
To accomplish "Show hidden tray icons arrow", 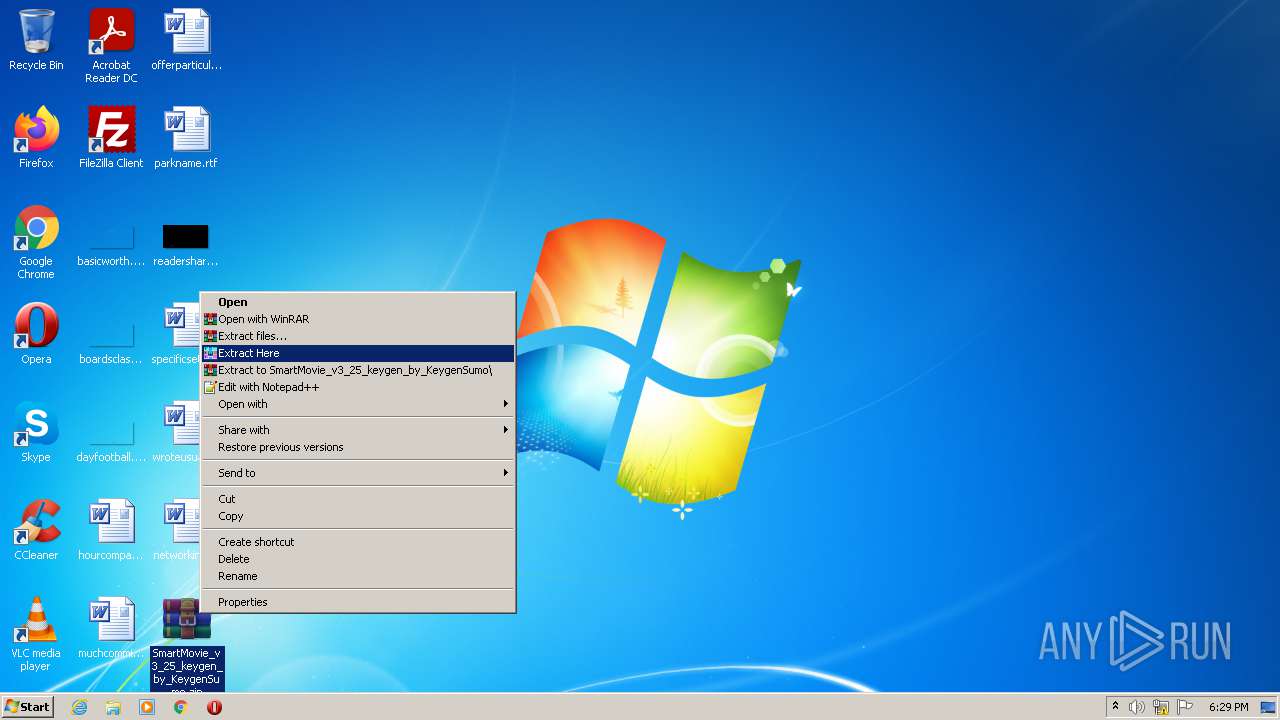I will pos(1115,707).
